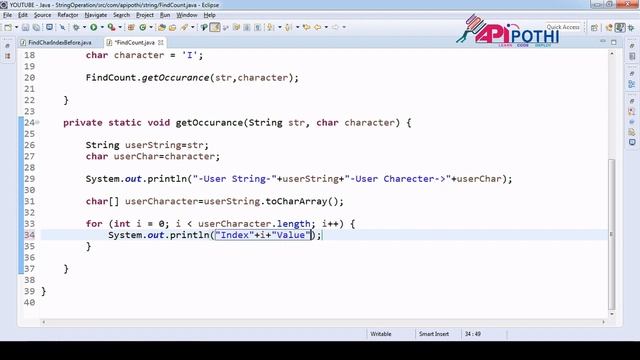
Task: Open the Source menu
Action: tap(42, 15)
